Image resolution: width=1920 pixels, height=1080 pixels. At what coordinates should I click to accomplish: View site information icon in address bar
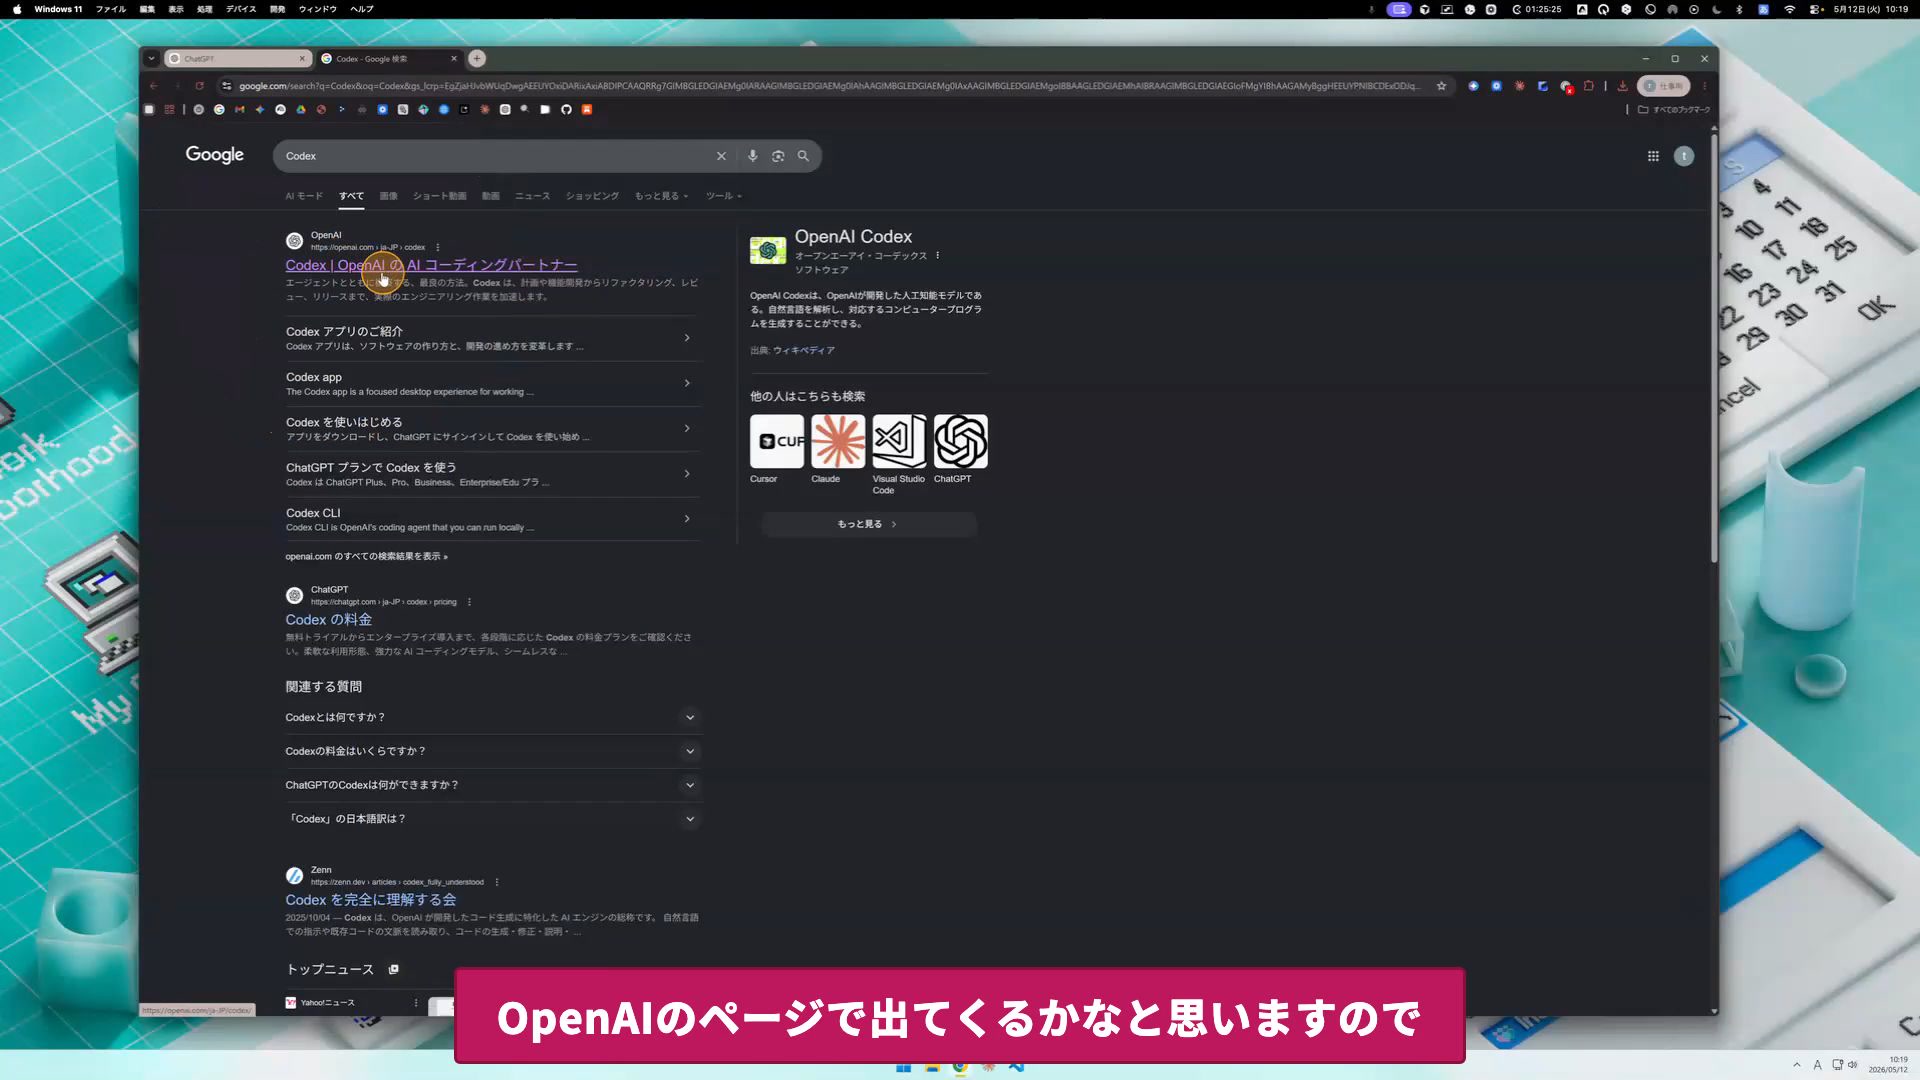pos(227,86)
